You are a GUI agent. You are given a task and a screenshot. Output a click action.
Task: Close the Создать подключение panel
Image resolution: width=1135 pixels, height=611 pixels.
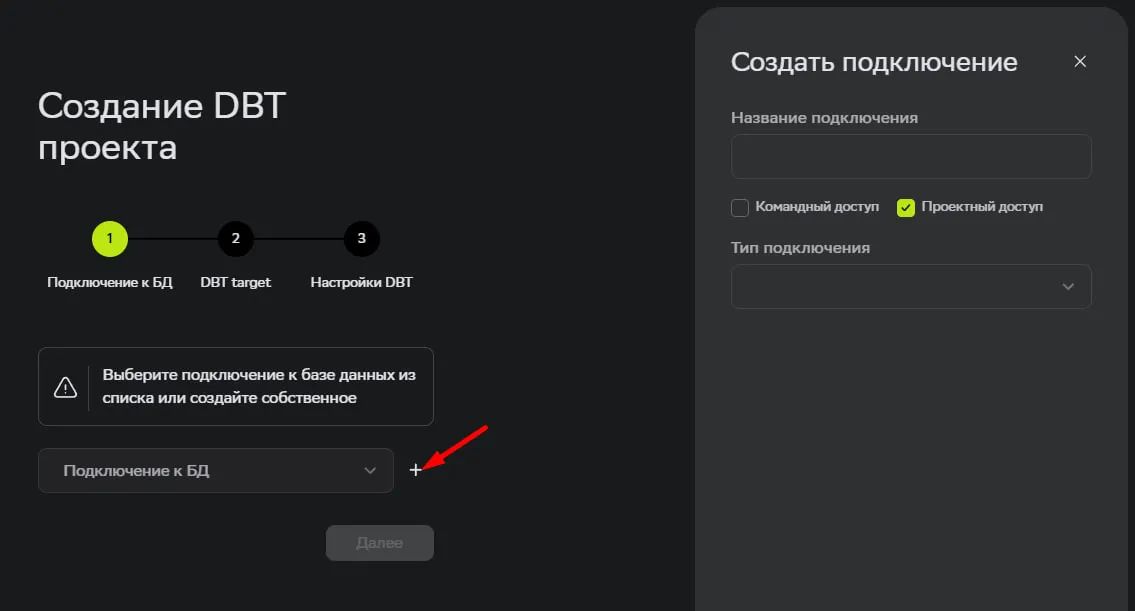point(1079,62)
